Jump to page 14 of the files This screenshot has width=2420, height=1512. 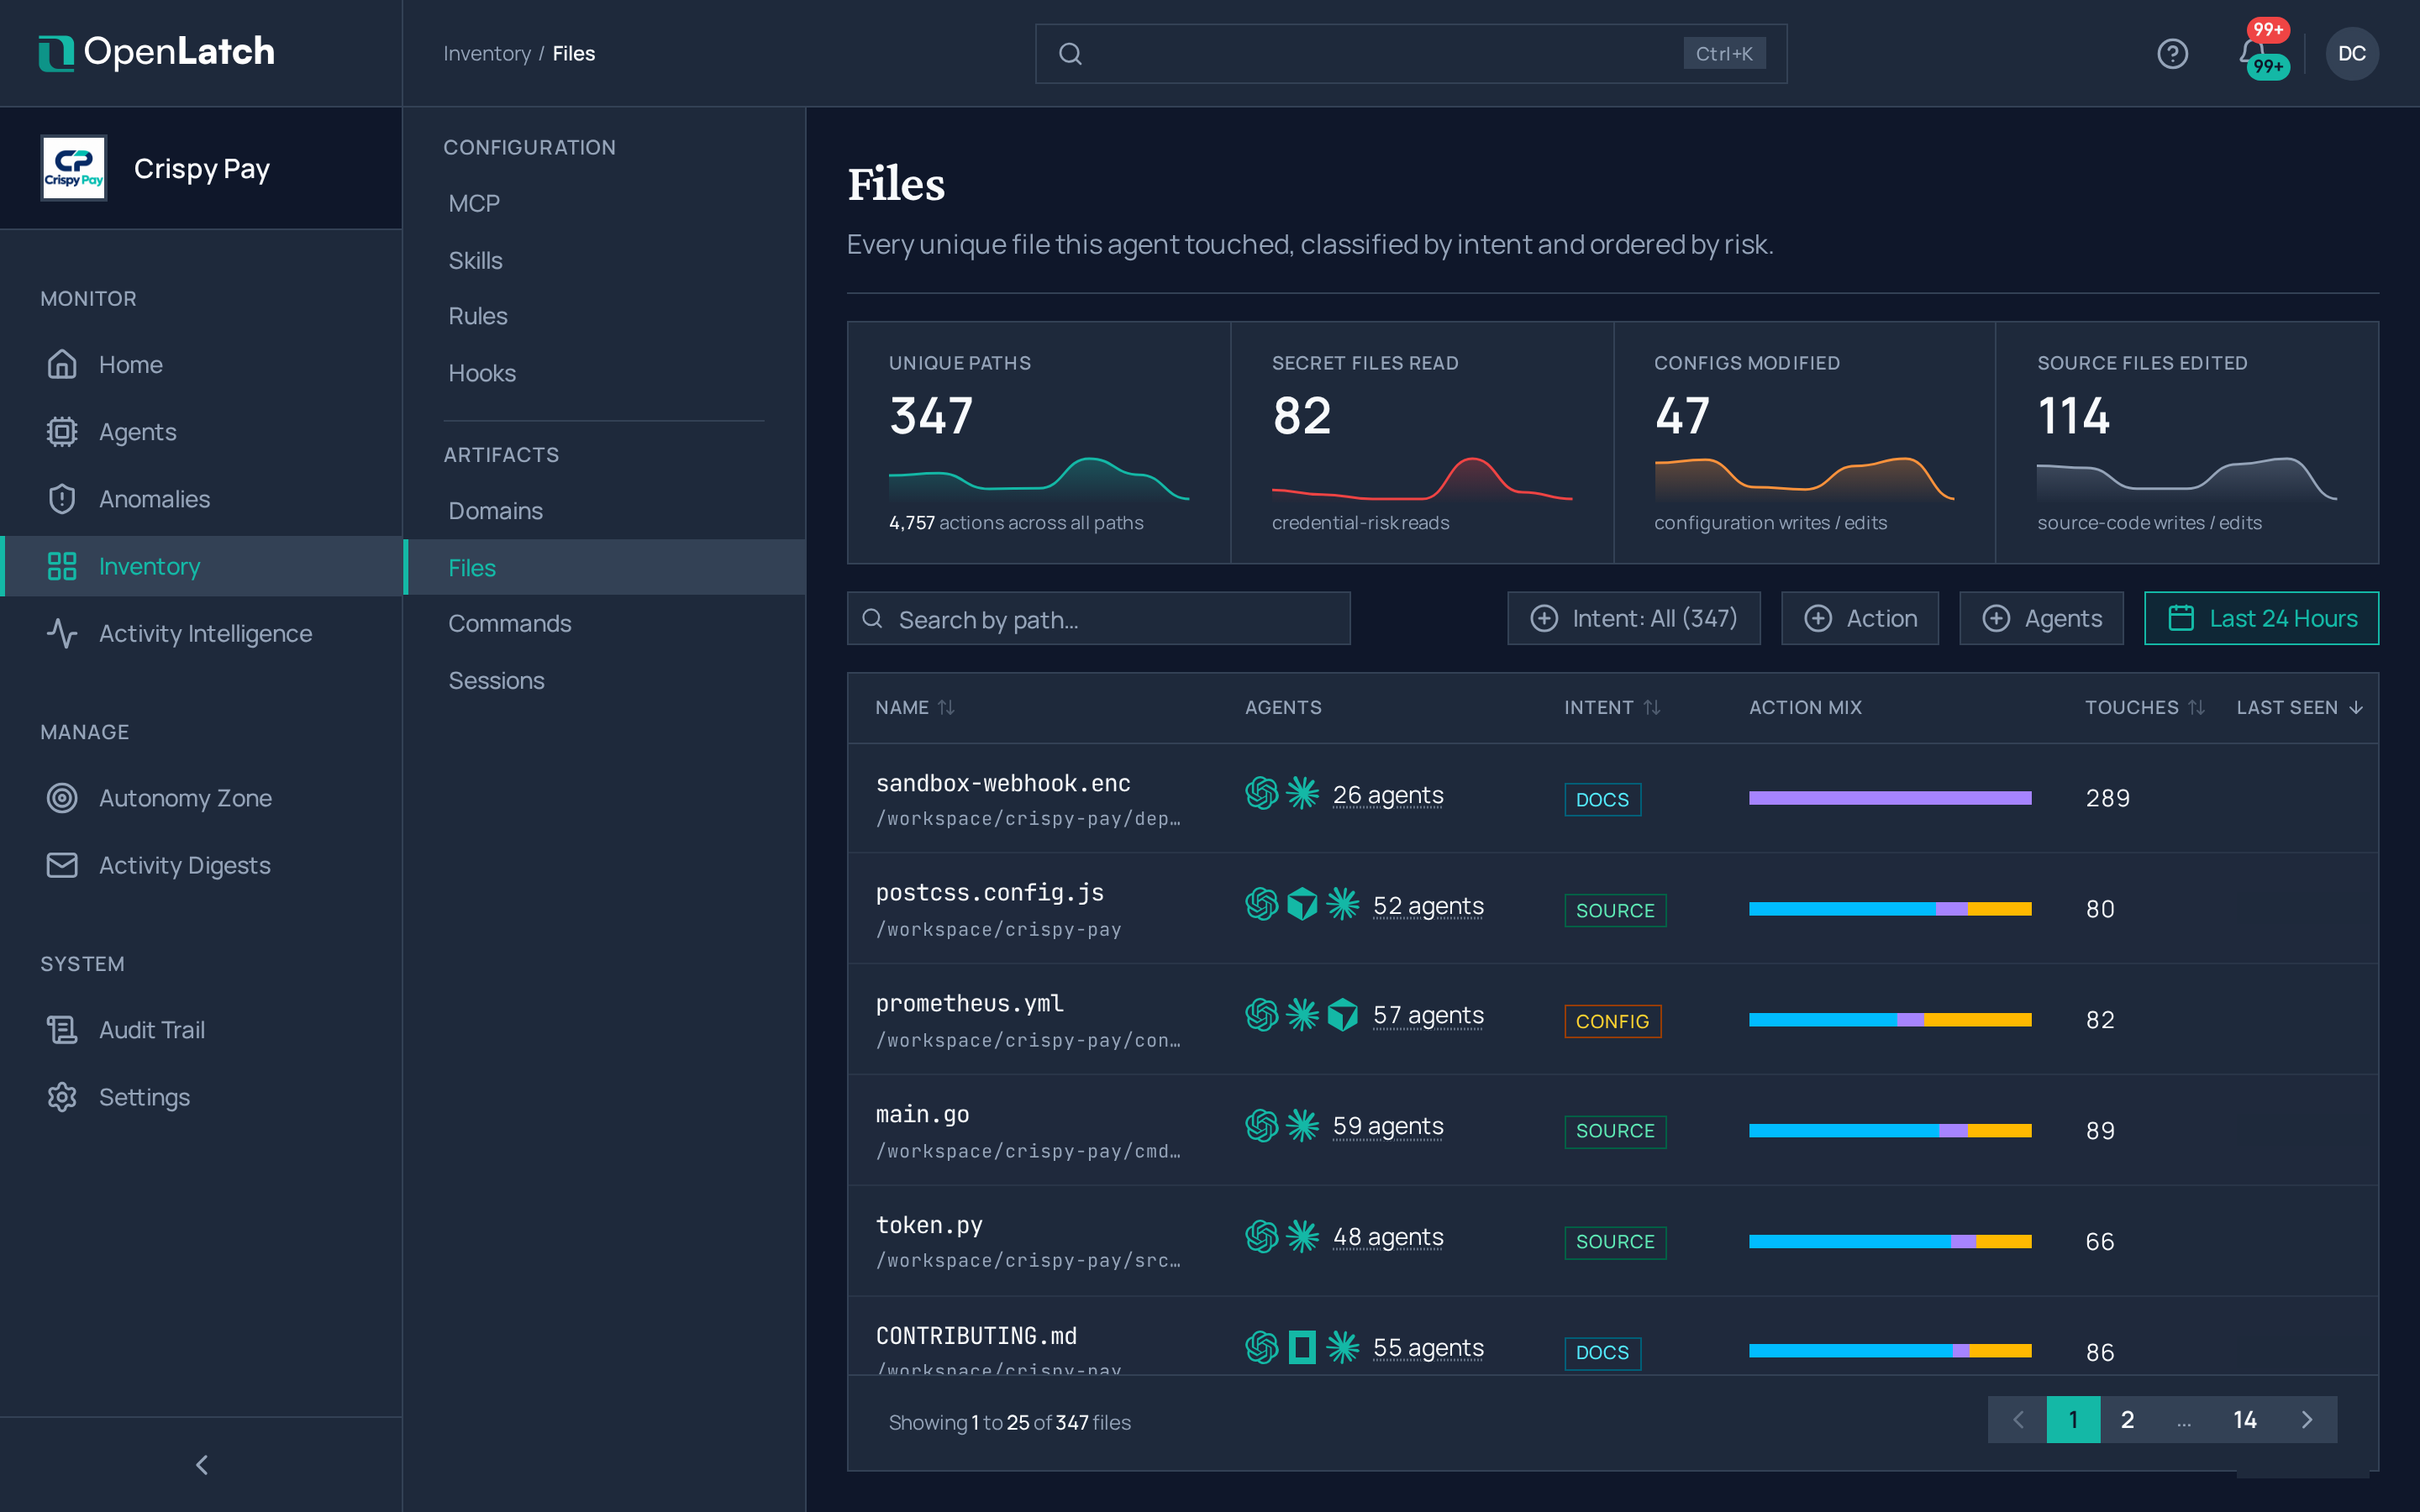(2244, 1420)
